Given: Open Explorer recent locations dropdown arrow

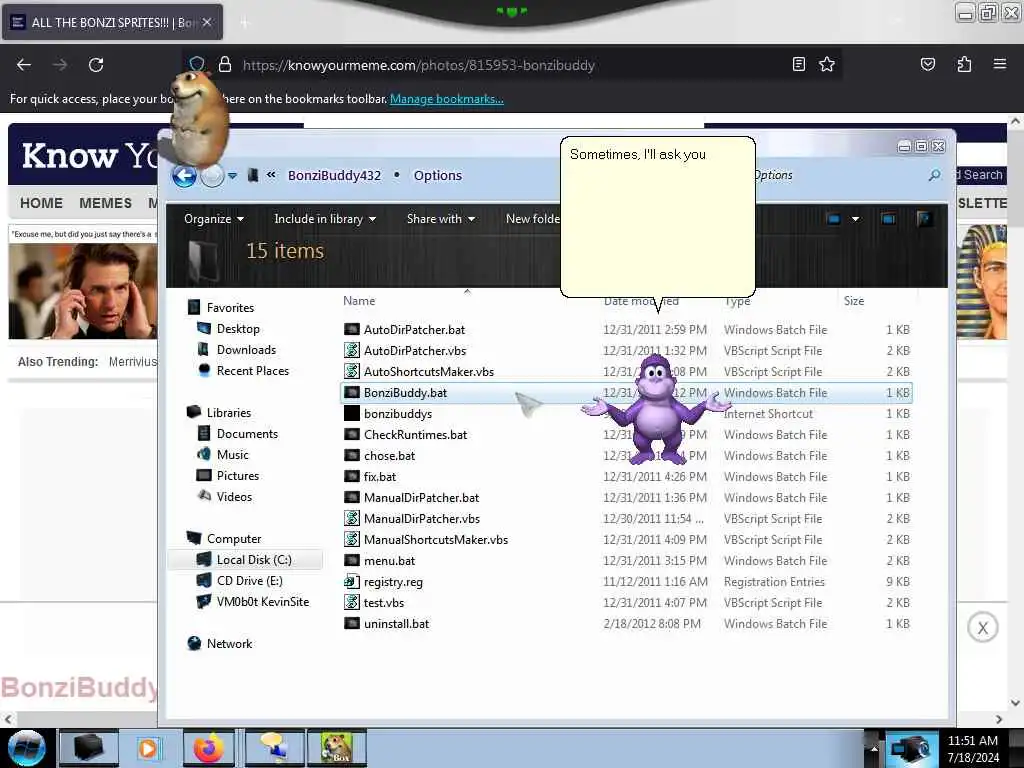Looking at the screenshot, I should pyautogui.click(x=232, y=176).
